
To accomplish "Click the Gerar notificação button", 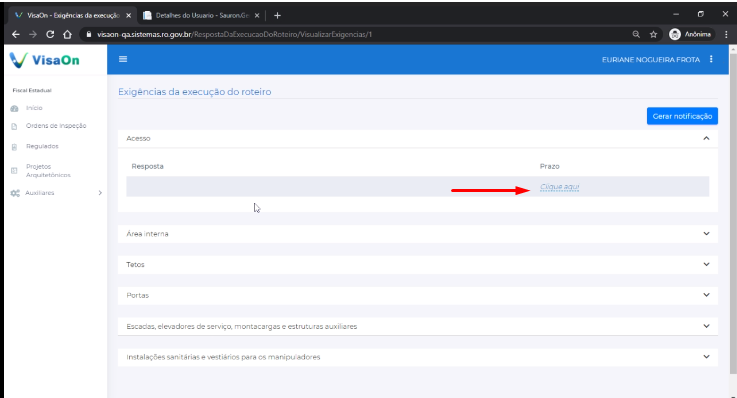I will [682, 116].
